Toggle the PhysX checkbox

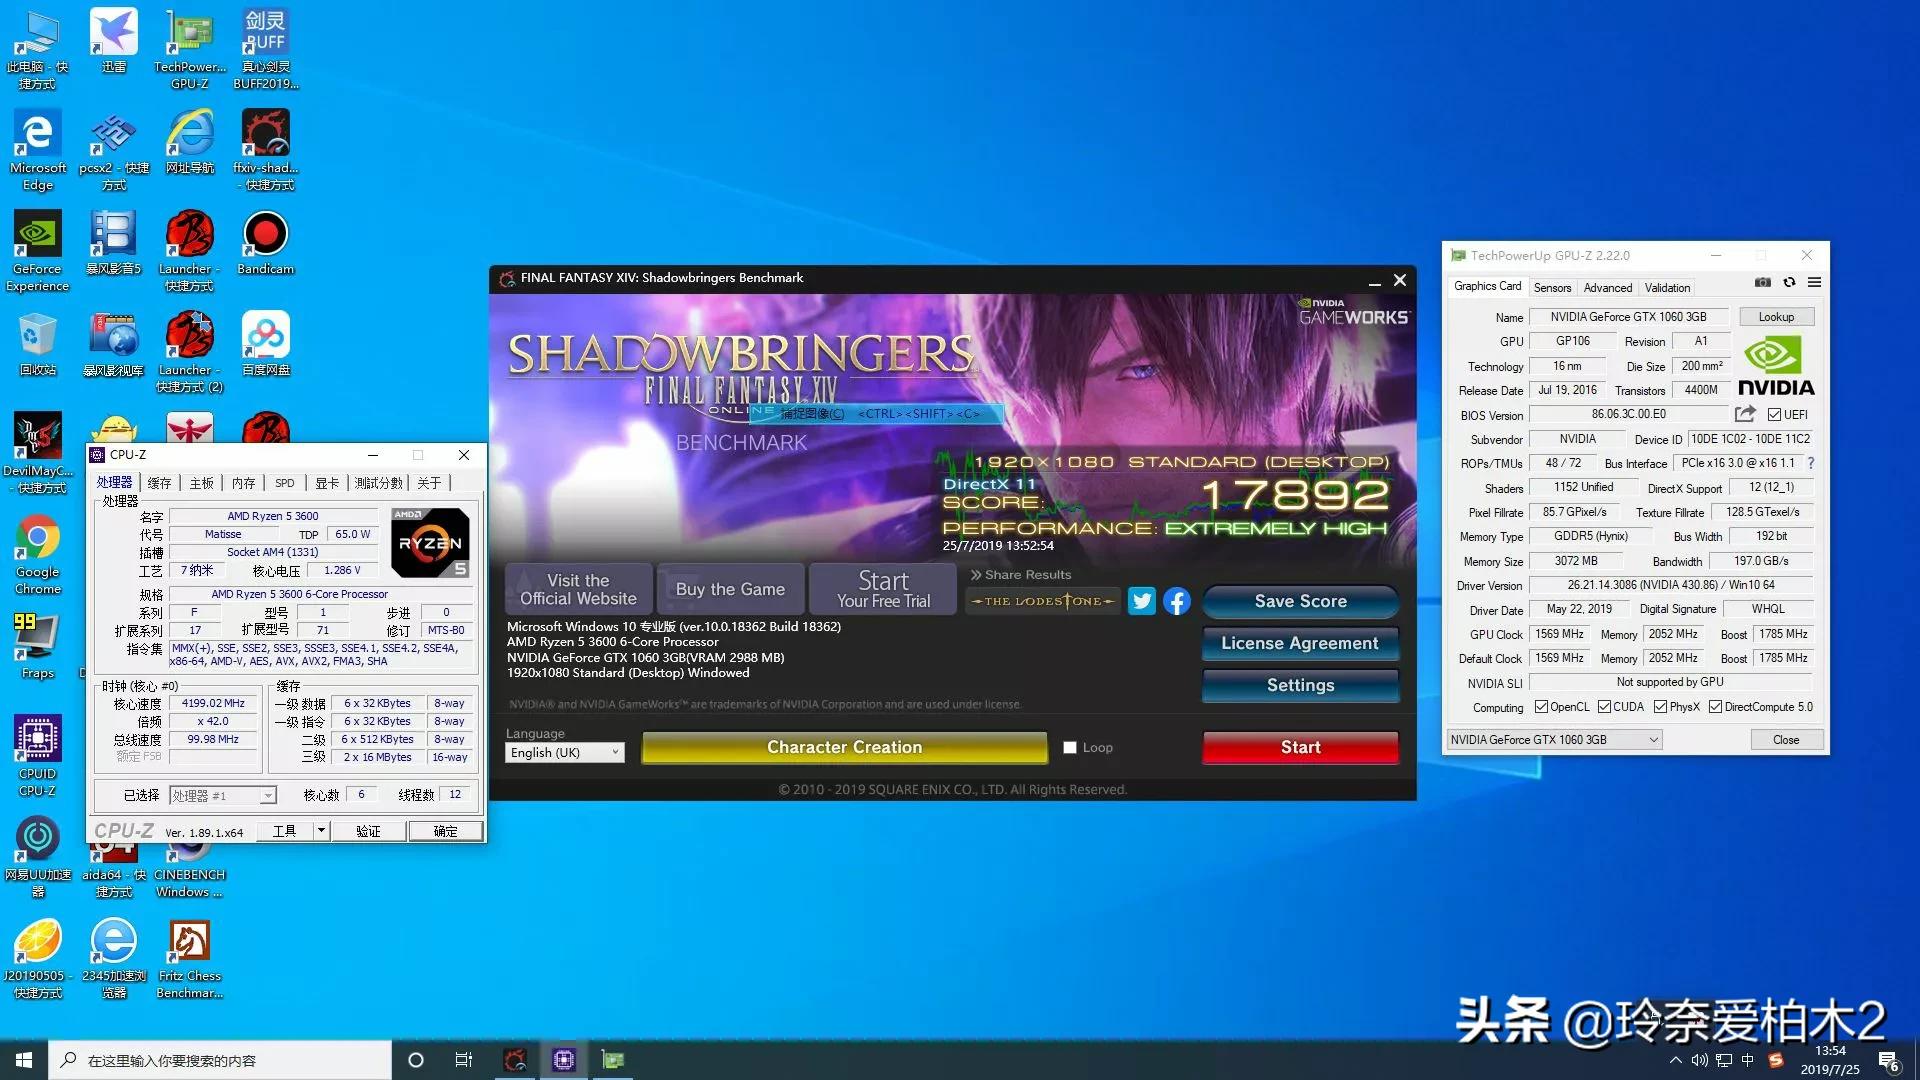[x=1660, y=707]
